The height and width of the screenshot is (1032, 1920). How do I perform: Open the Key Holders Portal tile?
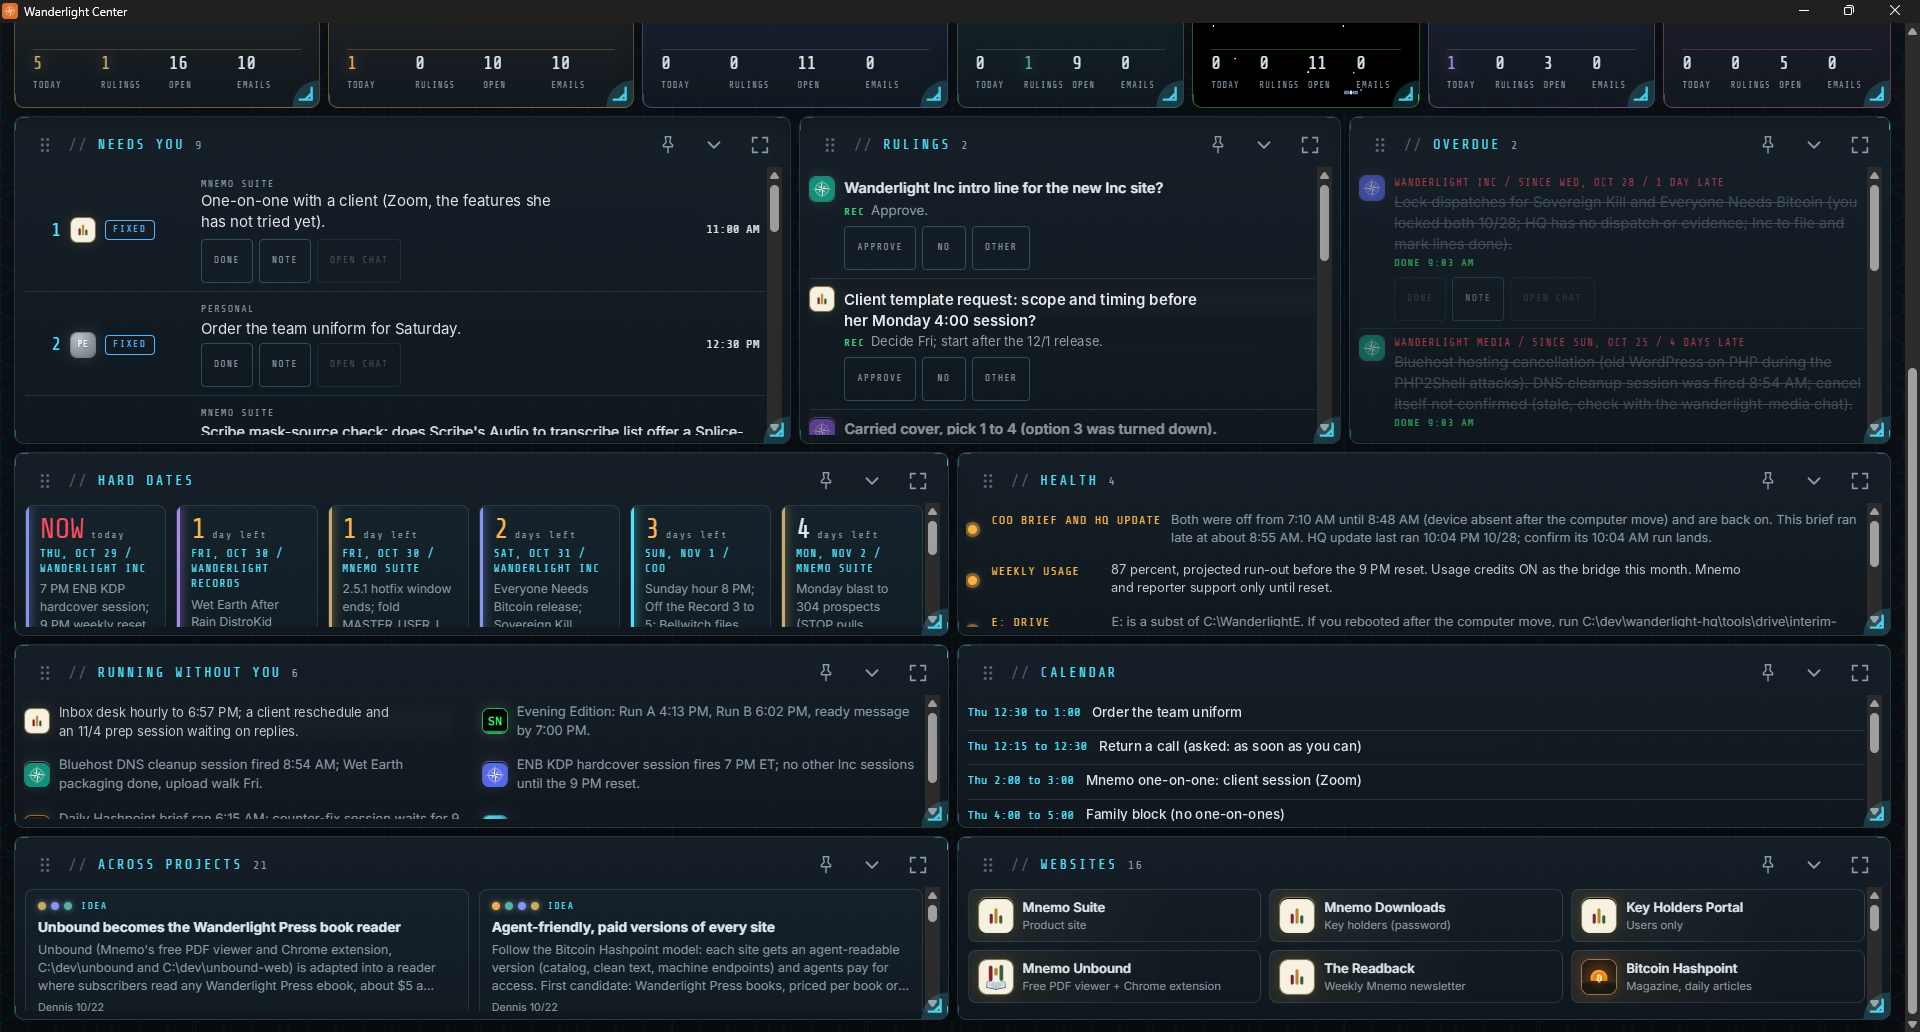pyautogui.click(x=1717, y=915)
